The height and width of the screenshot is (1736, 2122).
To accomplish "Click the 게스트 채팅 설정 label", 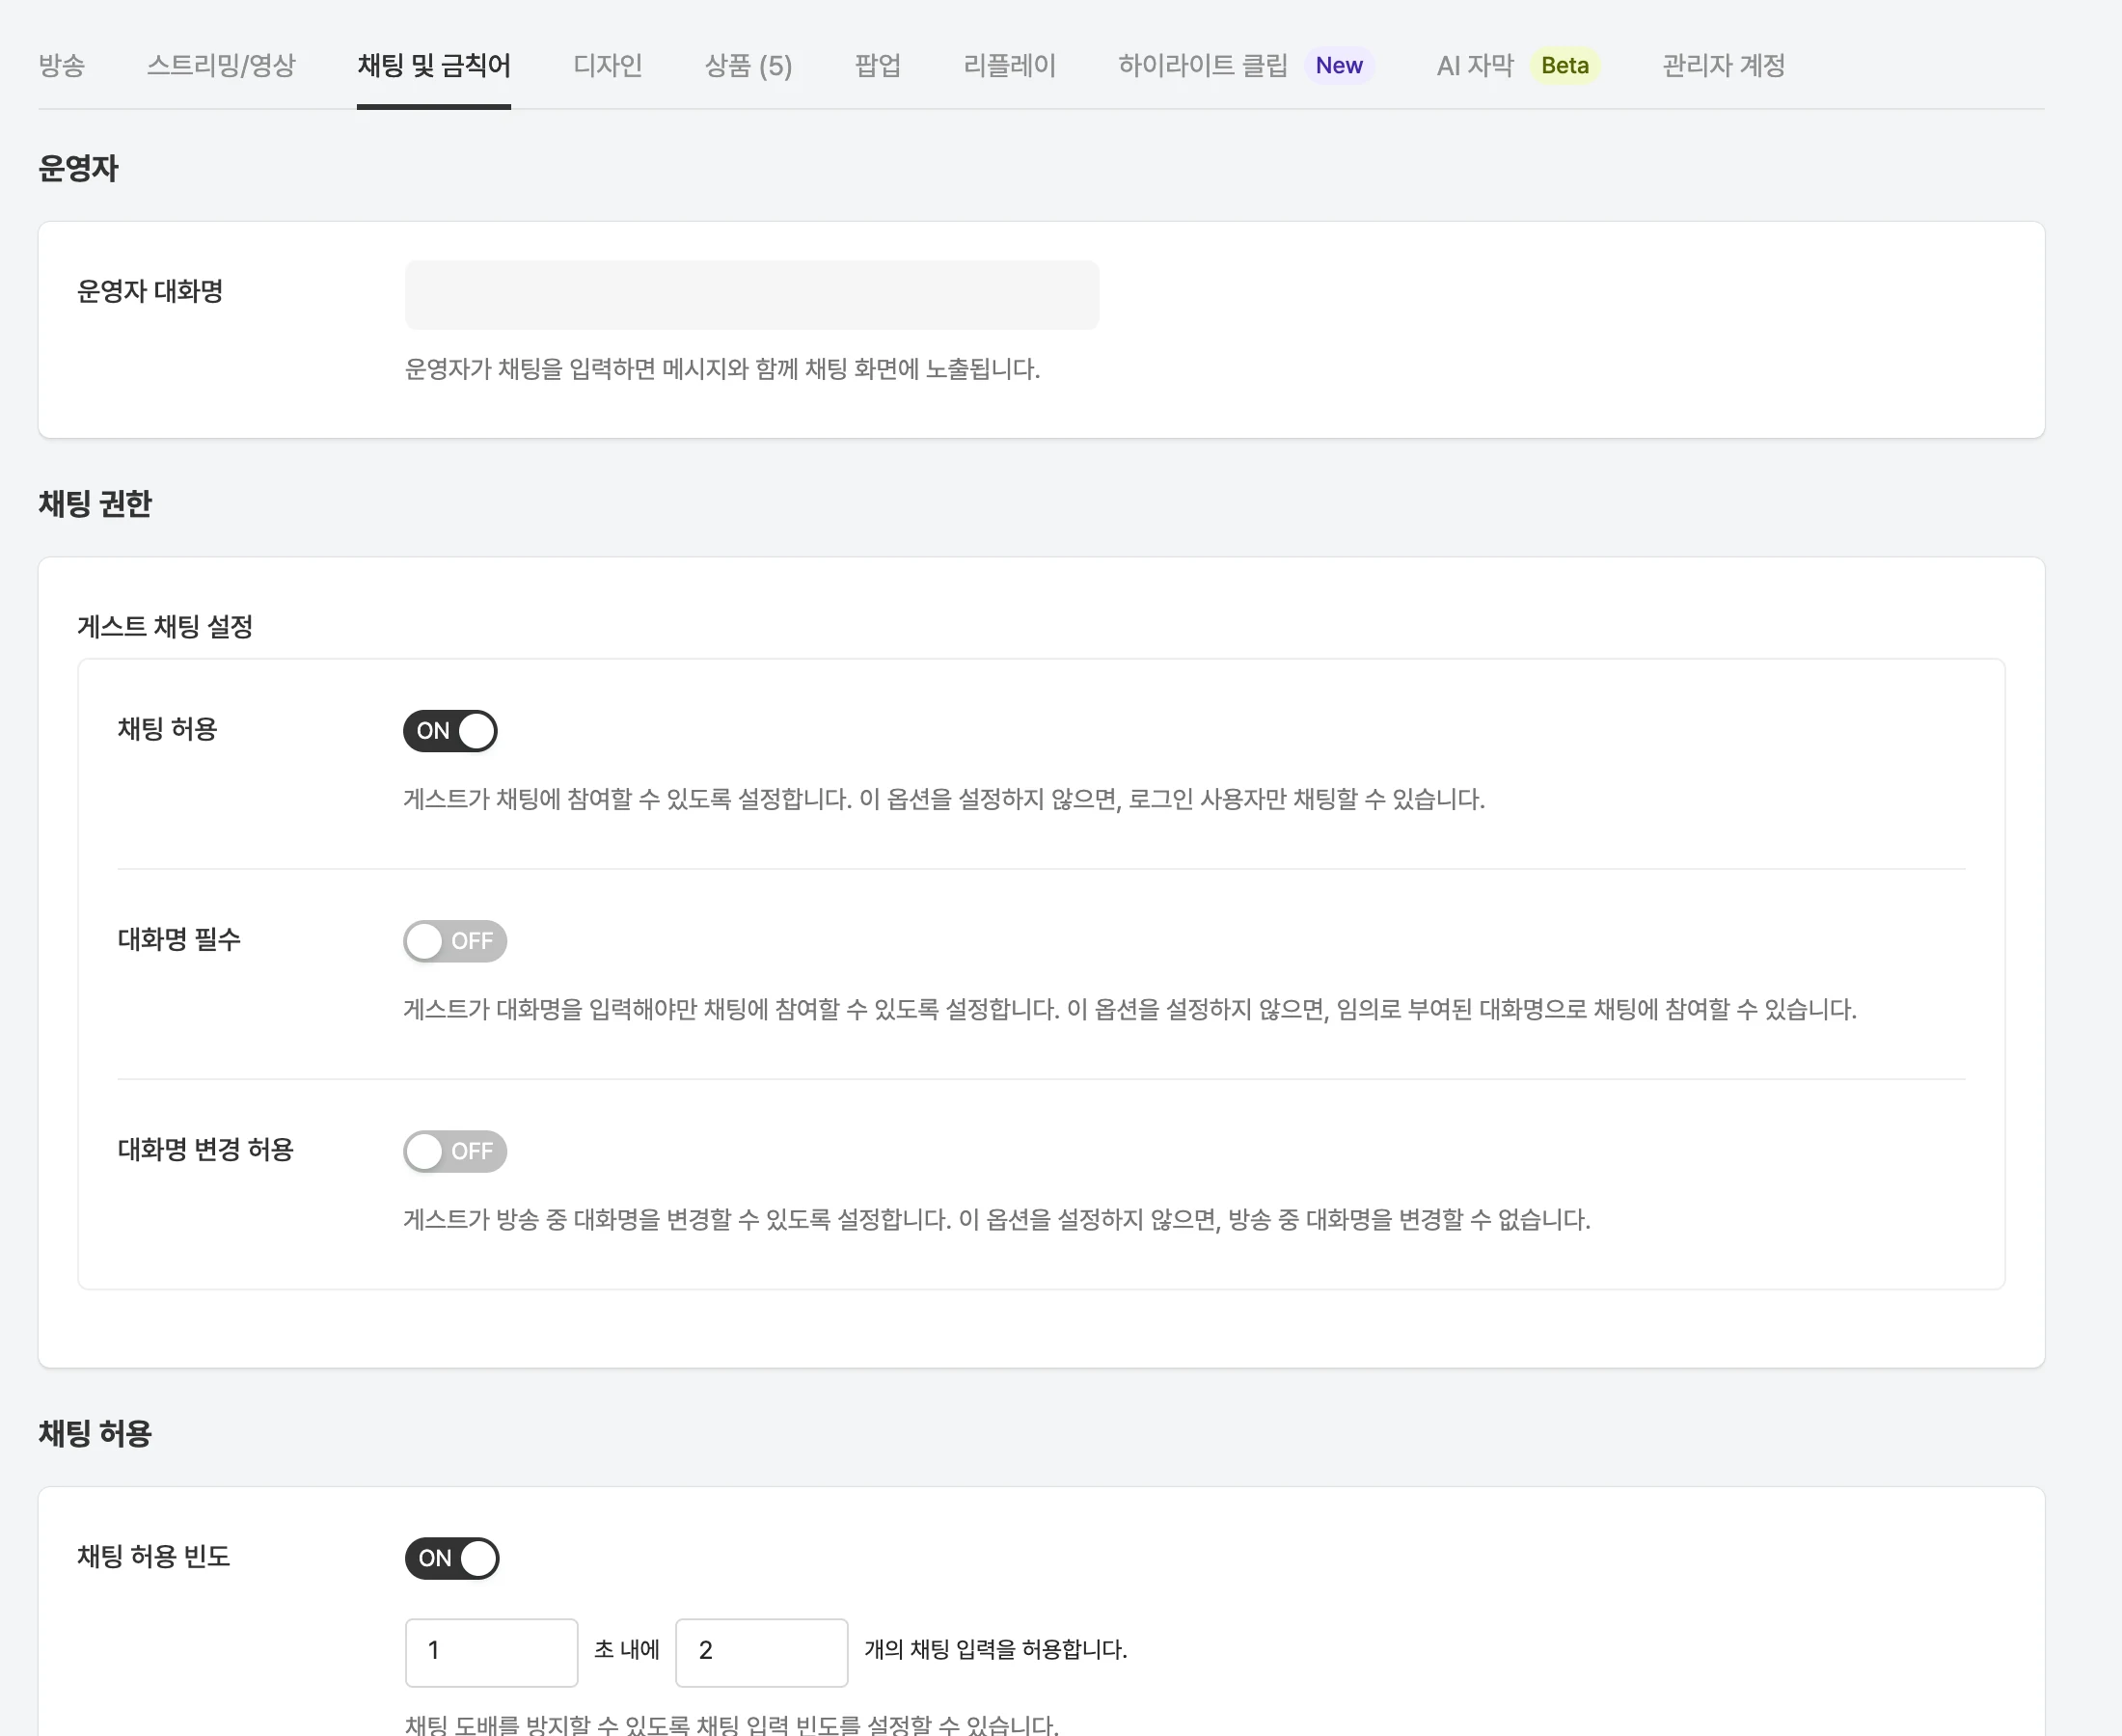I will coord(165,627).
